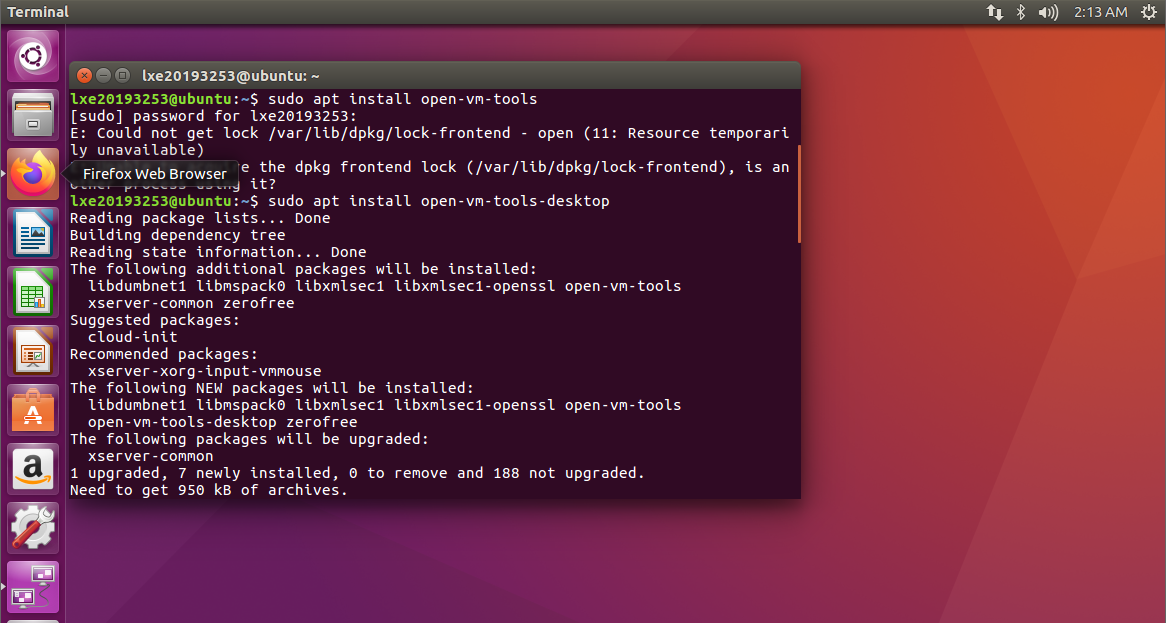The image size is (1166, 623).
Task: Click the 'Need to get 950 kB' line
Action: [209, 490]
